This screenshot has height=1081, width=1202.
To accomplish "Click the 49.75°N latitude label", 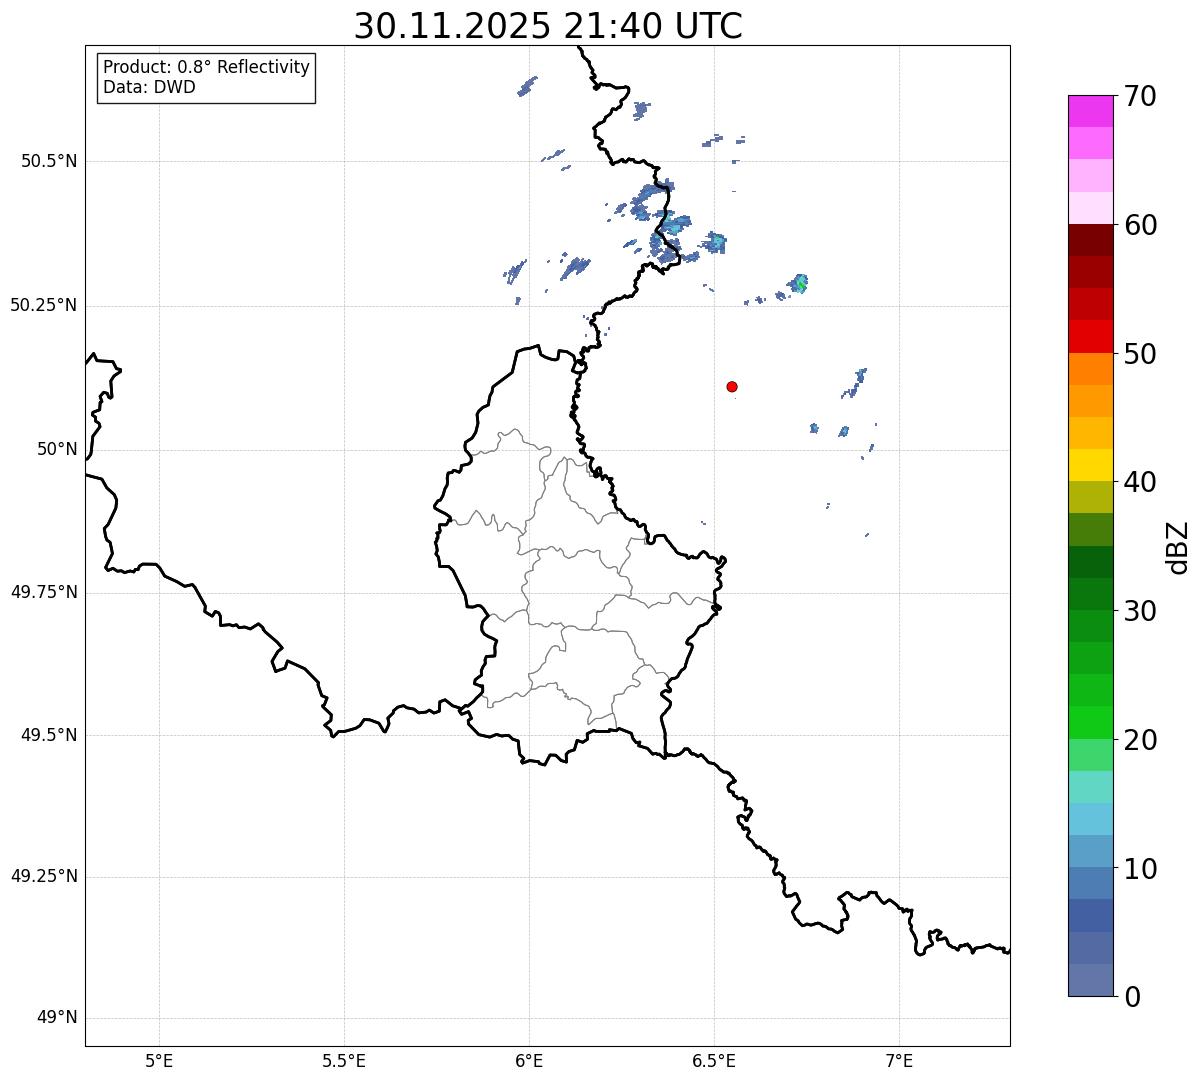I will 44,592.
